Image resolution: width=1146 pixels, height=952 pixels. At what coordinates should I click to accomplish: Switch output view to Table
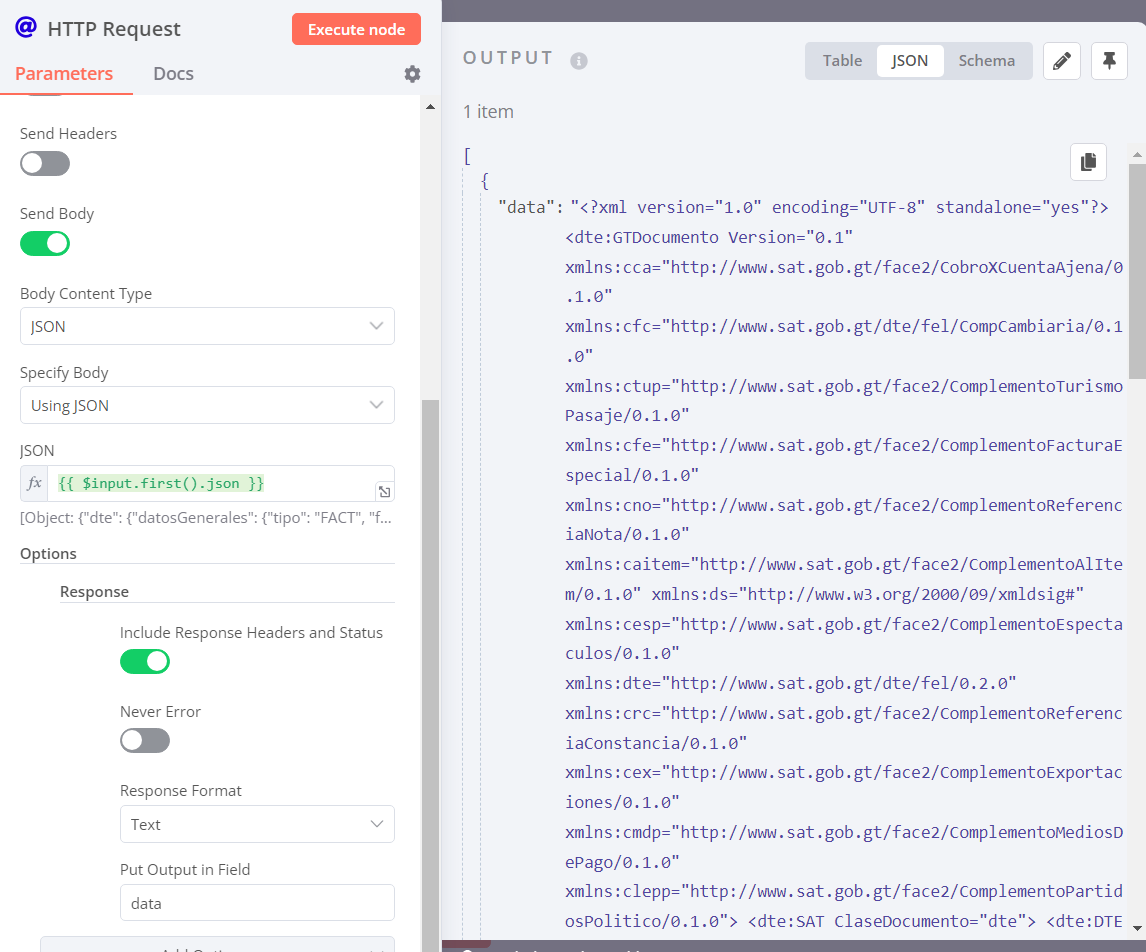tap(842, 61)
